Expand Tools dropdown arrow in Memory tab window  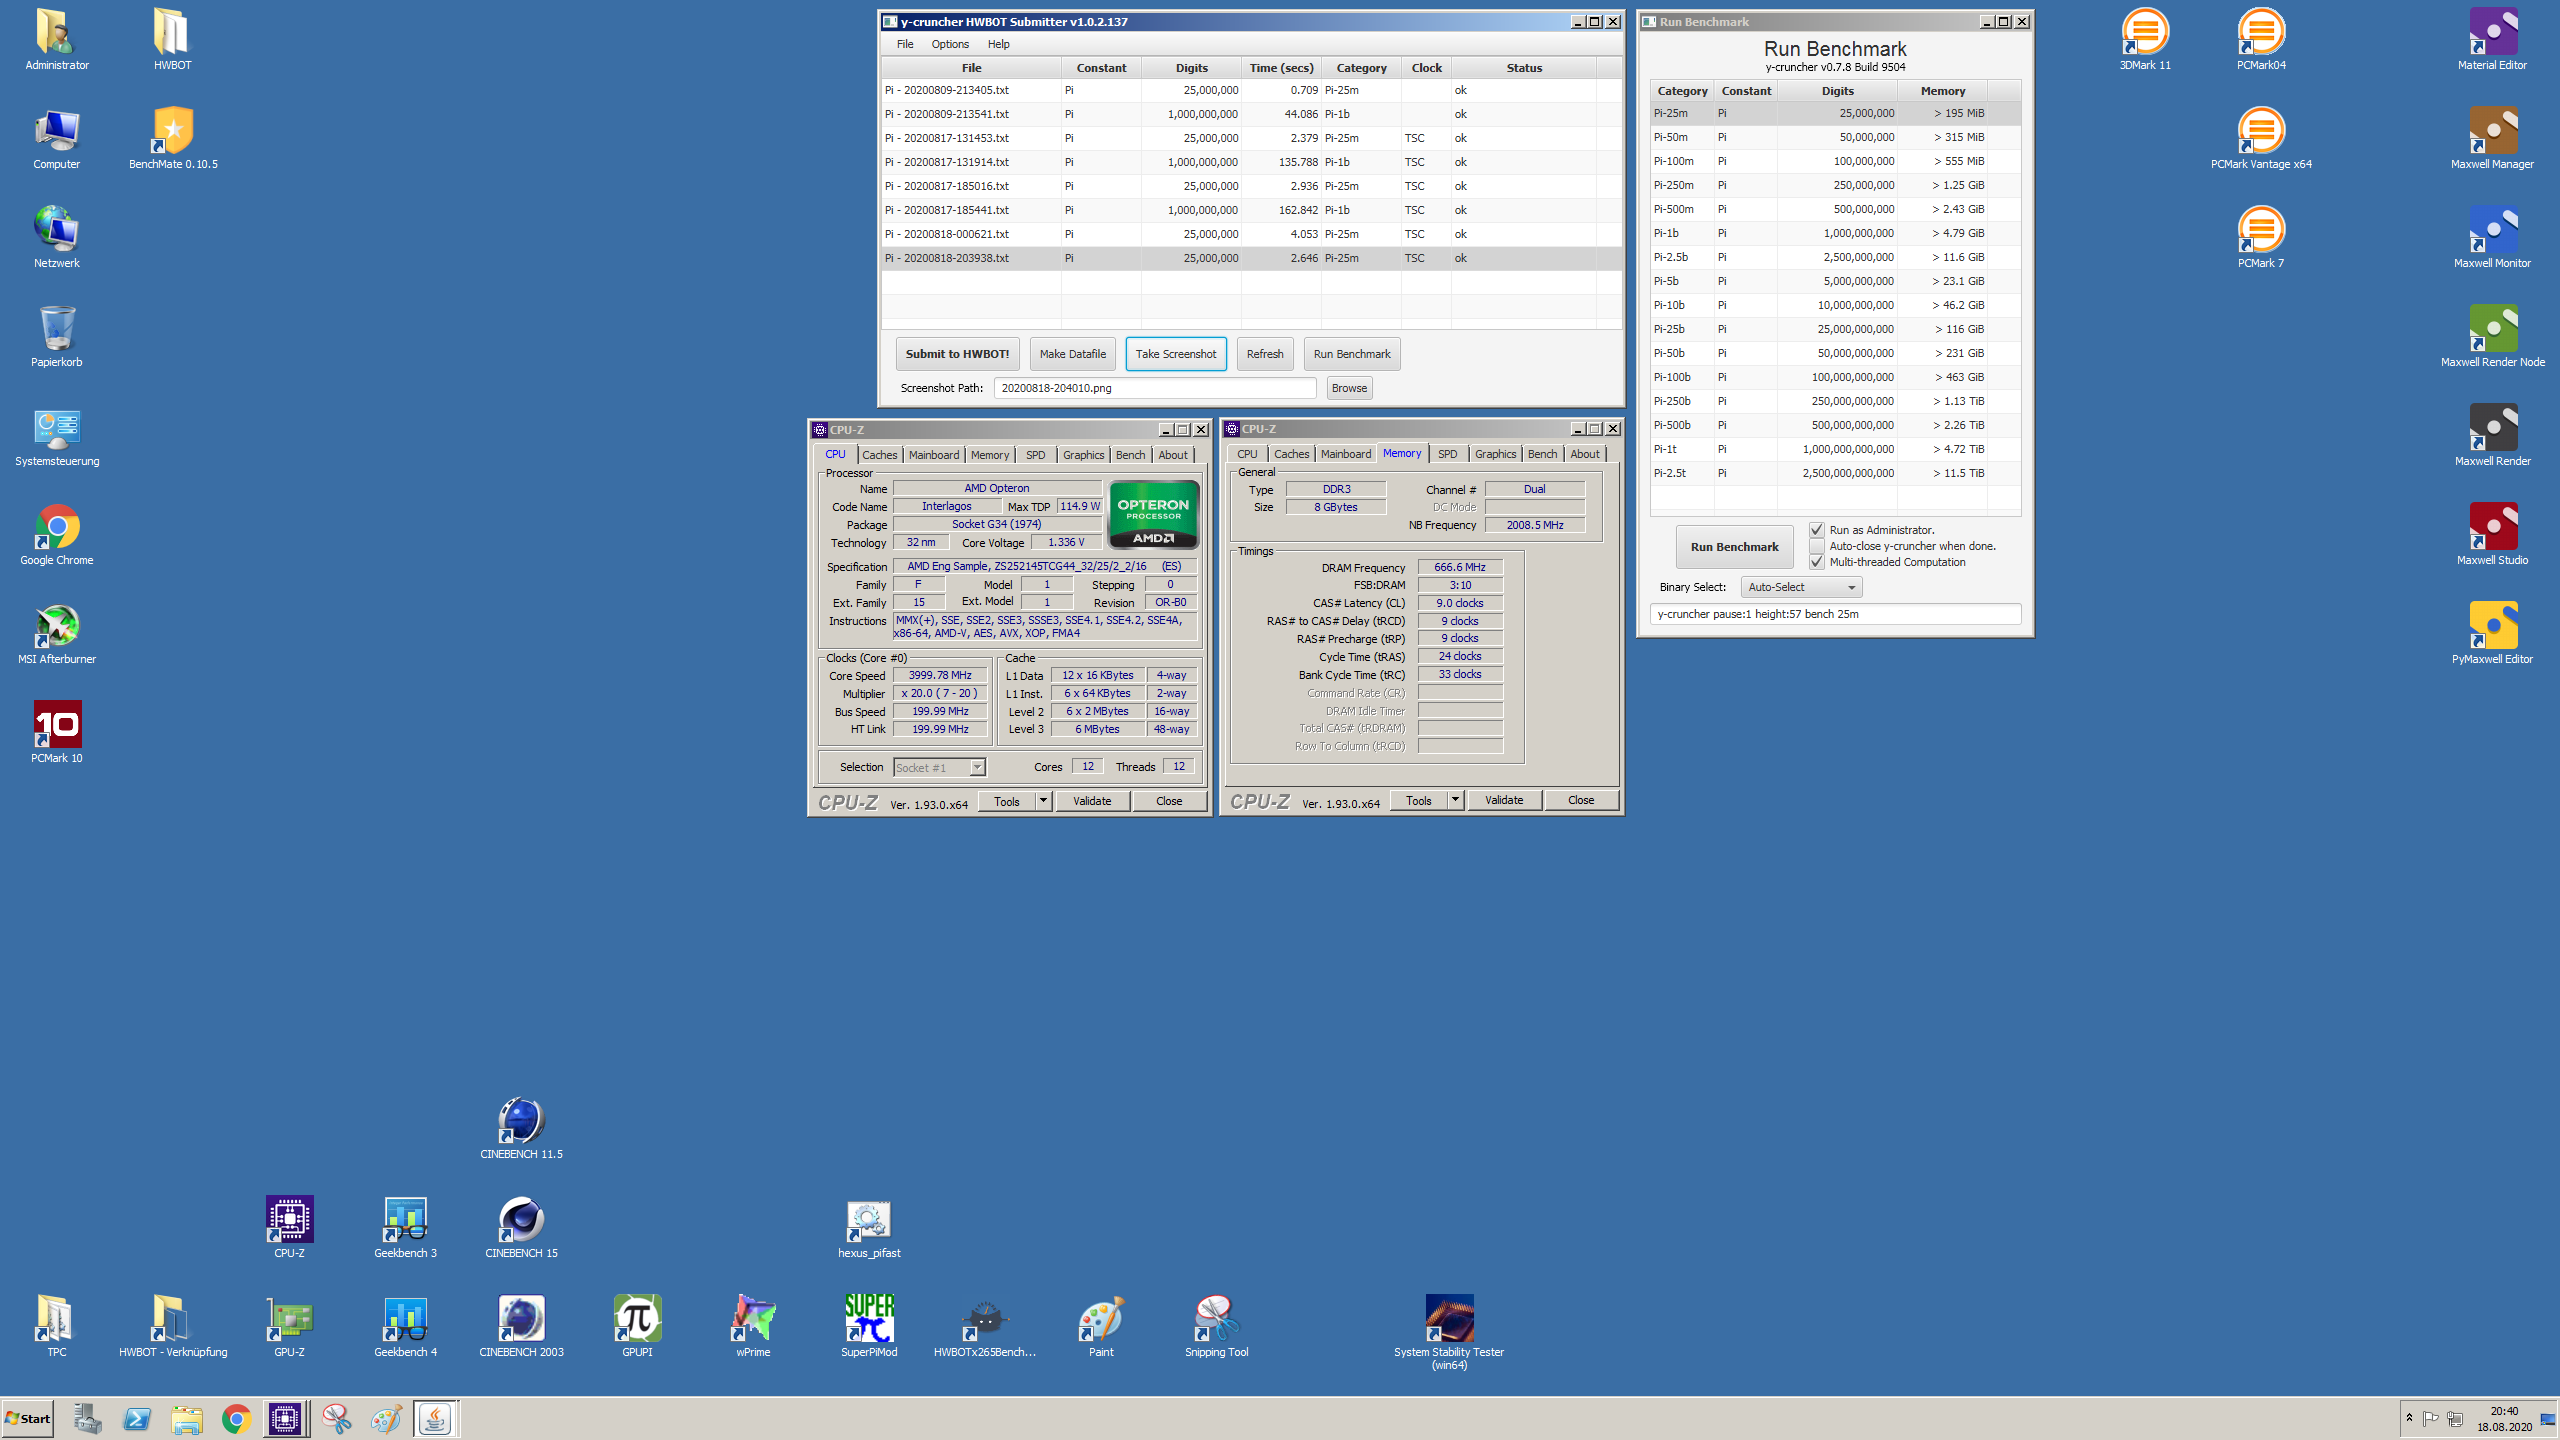pyautogui.click(x=1455, y=800)
